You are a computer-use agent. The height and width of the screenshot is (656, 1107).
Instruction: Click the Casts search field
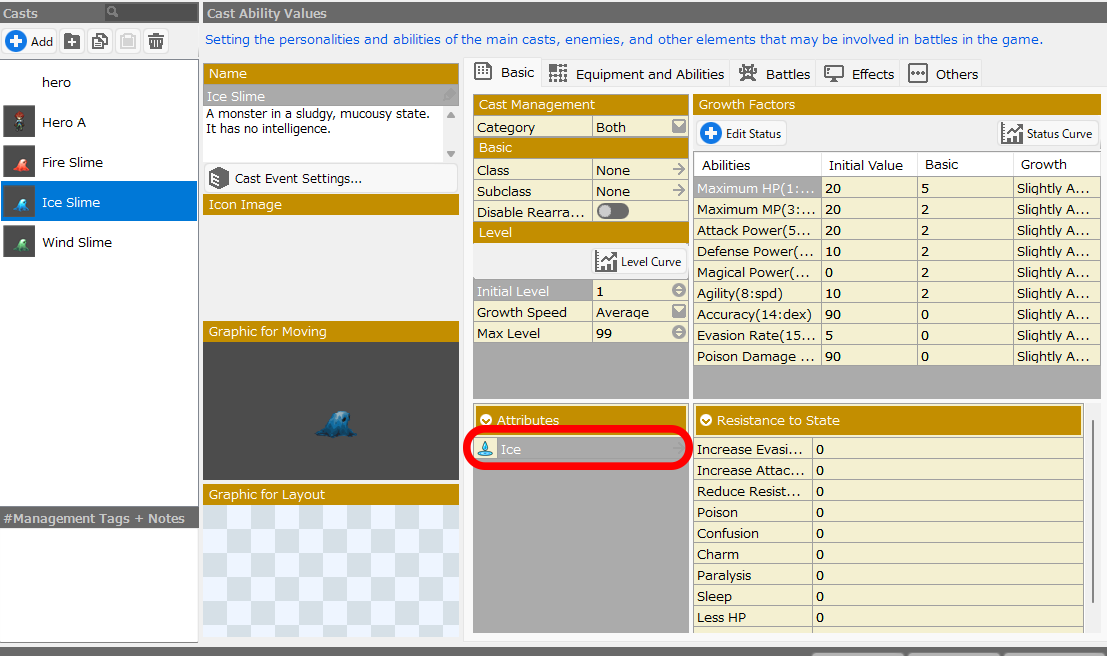point(152,12)
